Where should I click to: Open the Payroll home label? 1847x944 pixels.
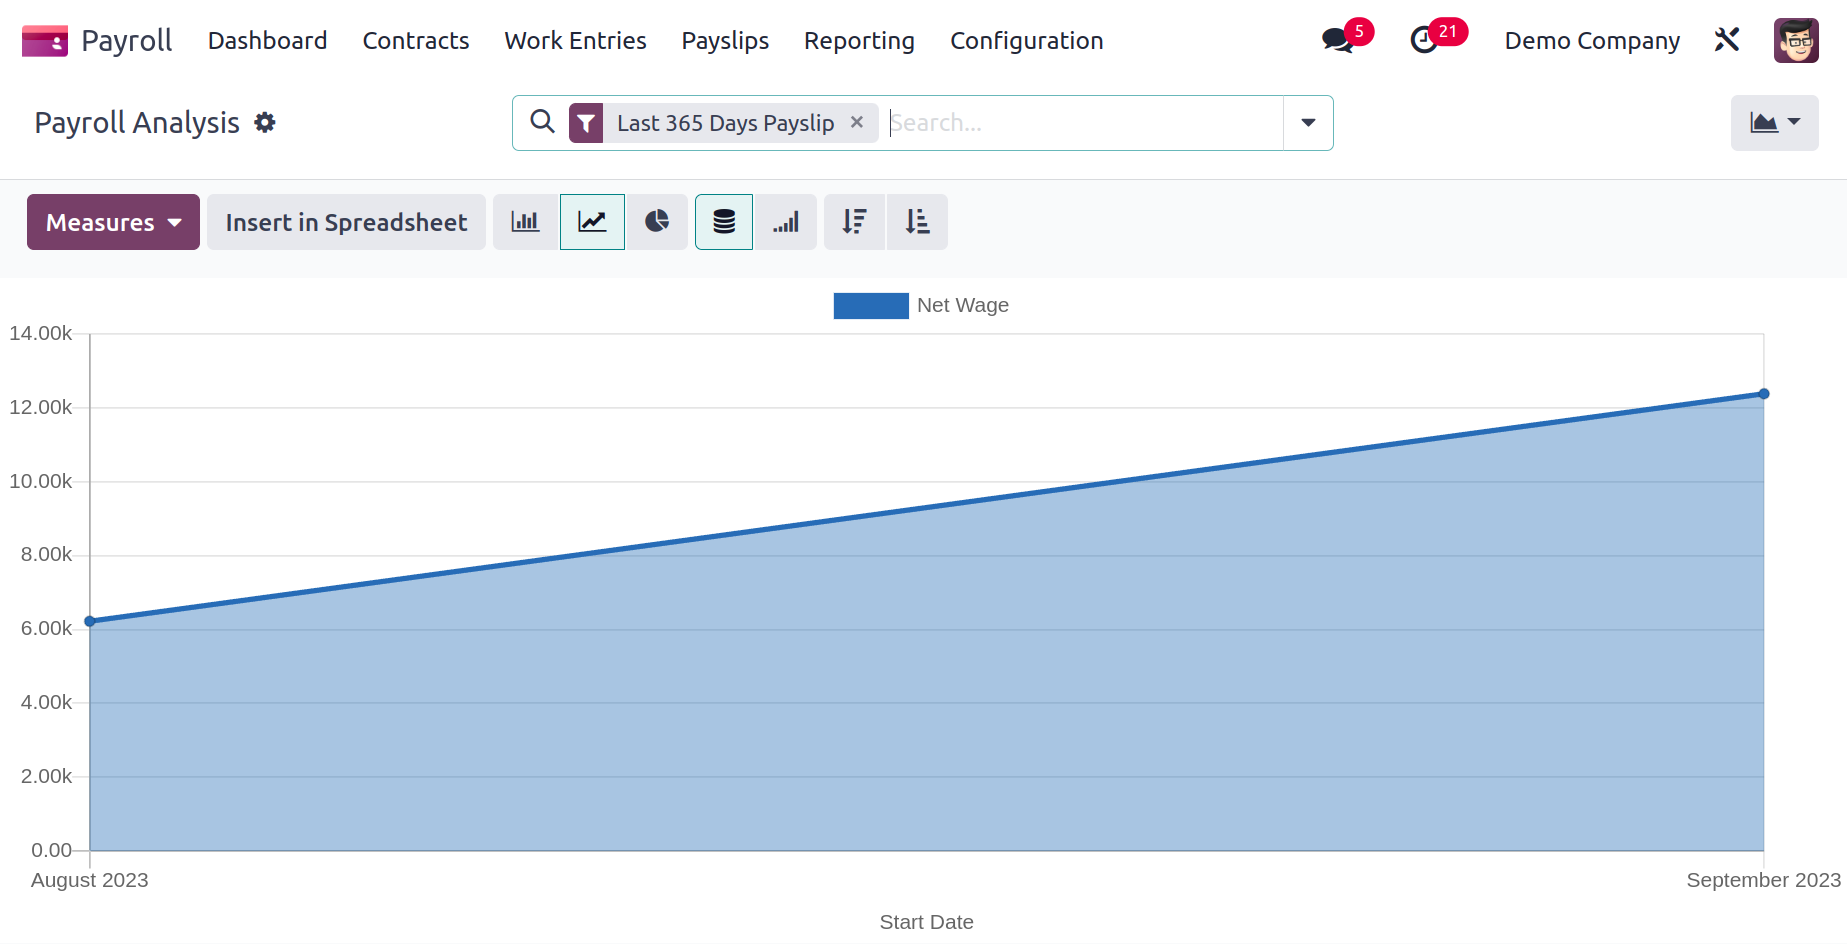coord(126,41)
